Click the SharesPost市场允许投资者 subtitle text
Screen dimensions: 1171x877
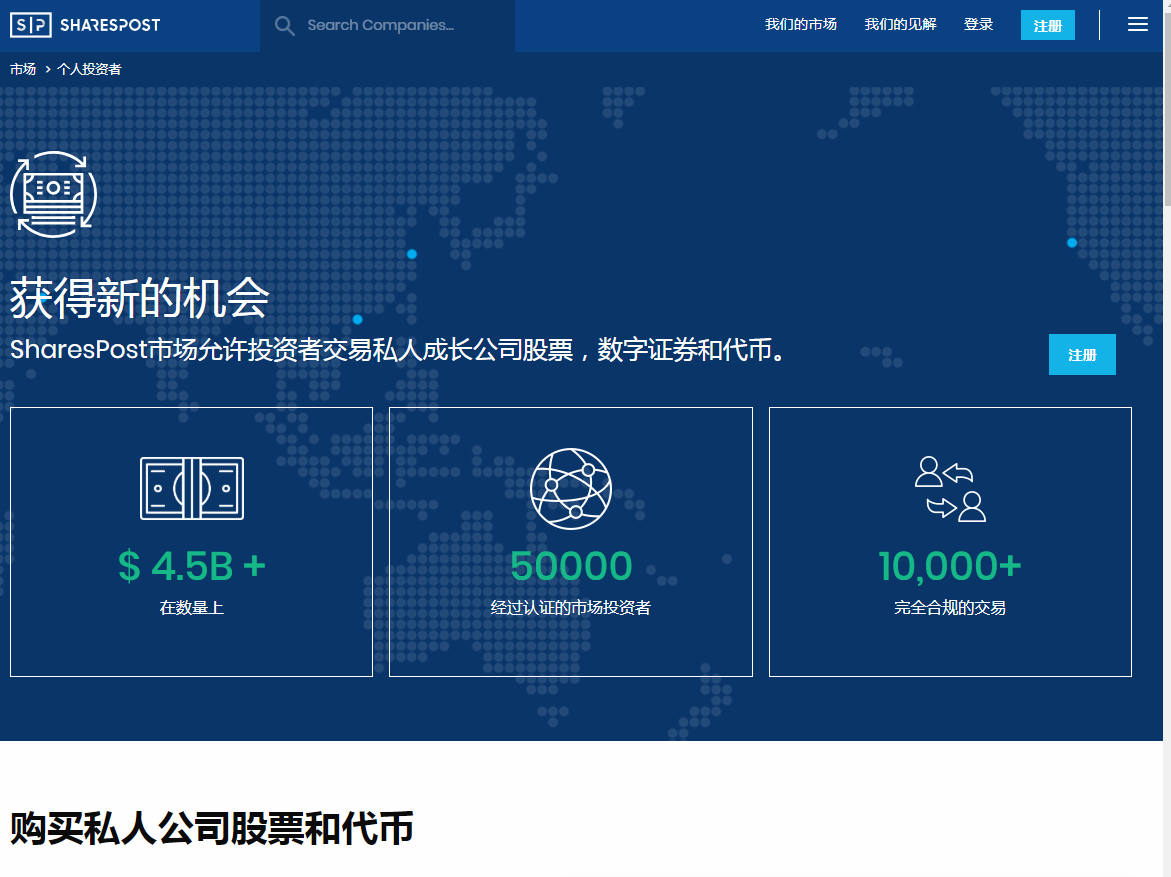[399, 350]
